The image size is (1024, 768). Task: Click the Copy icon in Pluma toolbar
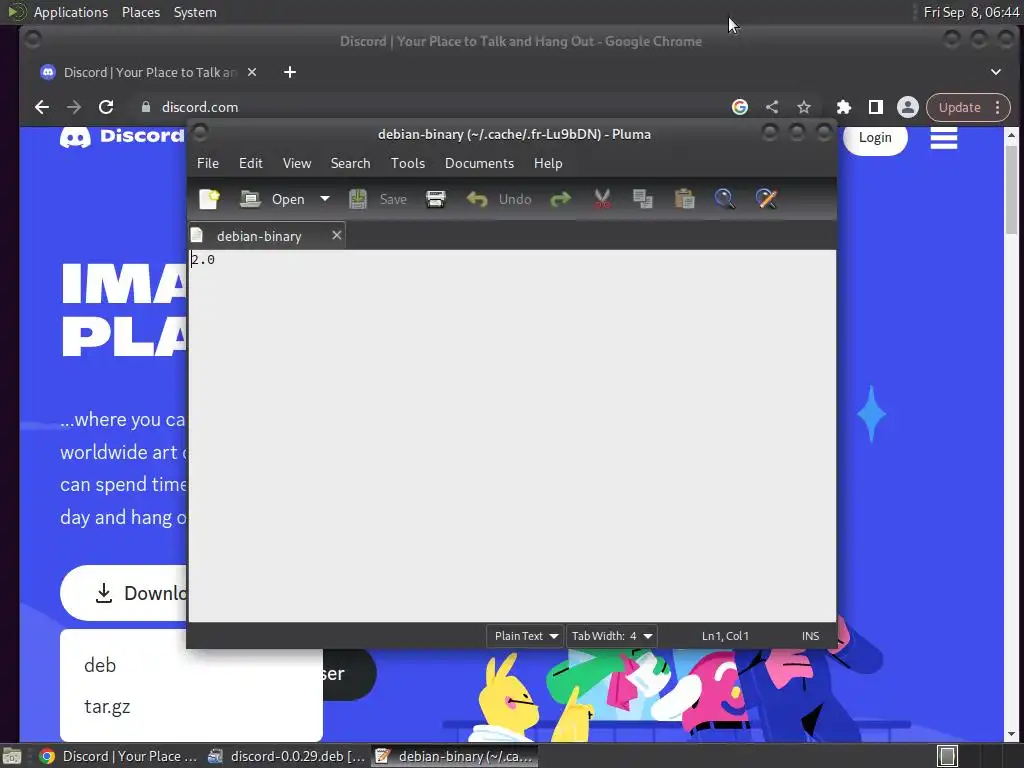(643, 199)
